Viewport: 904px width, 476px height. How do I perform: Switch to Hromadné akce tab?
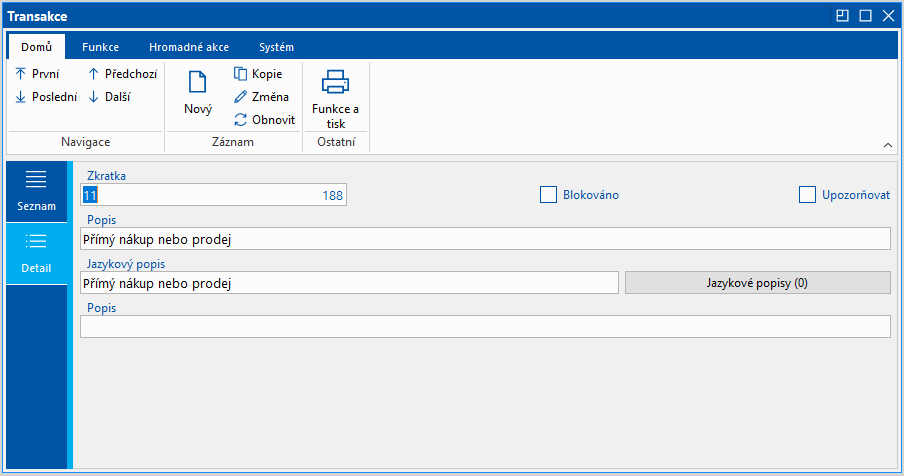tap(189, 47)
